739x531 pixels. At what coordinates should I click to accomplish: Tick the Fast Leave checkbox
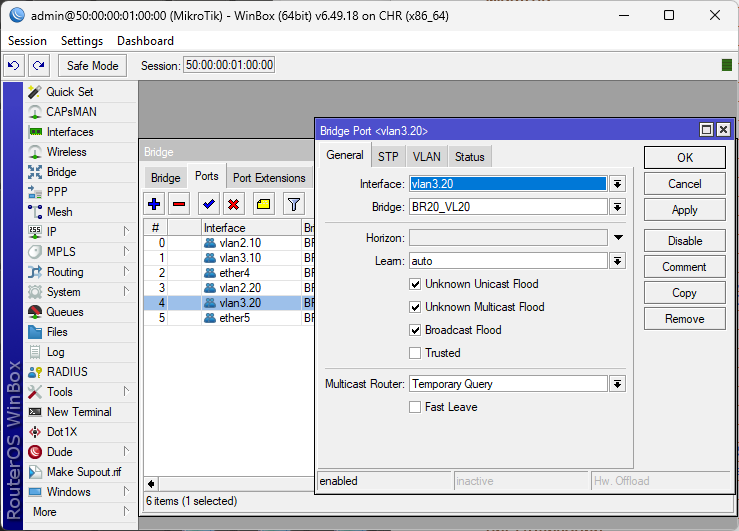tap(415, 407)
